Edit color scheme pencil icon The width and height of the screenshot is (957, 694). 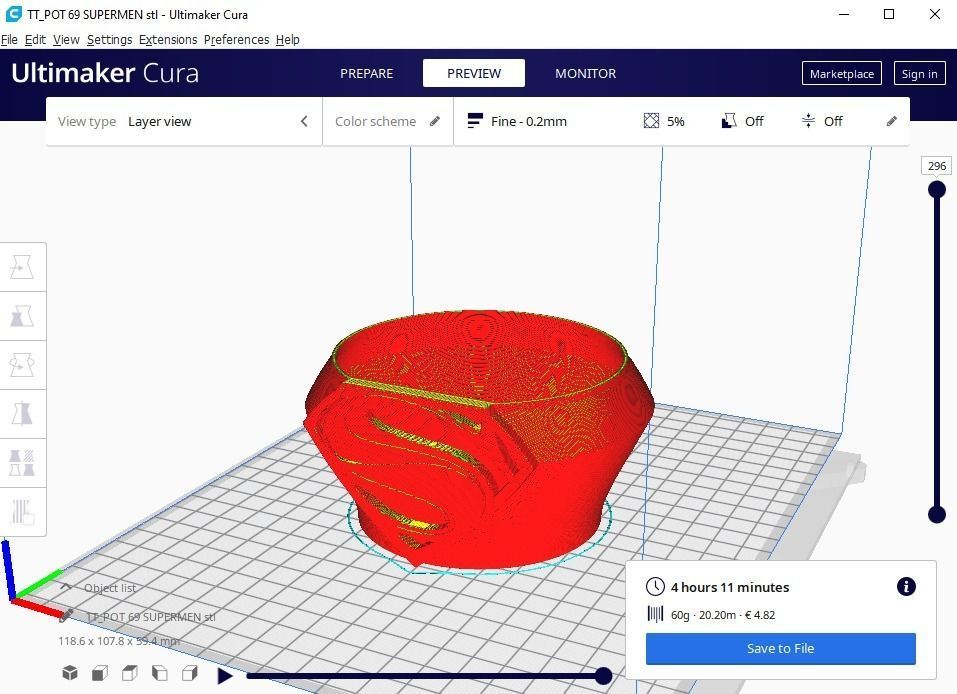coord(435,121)
